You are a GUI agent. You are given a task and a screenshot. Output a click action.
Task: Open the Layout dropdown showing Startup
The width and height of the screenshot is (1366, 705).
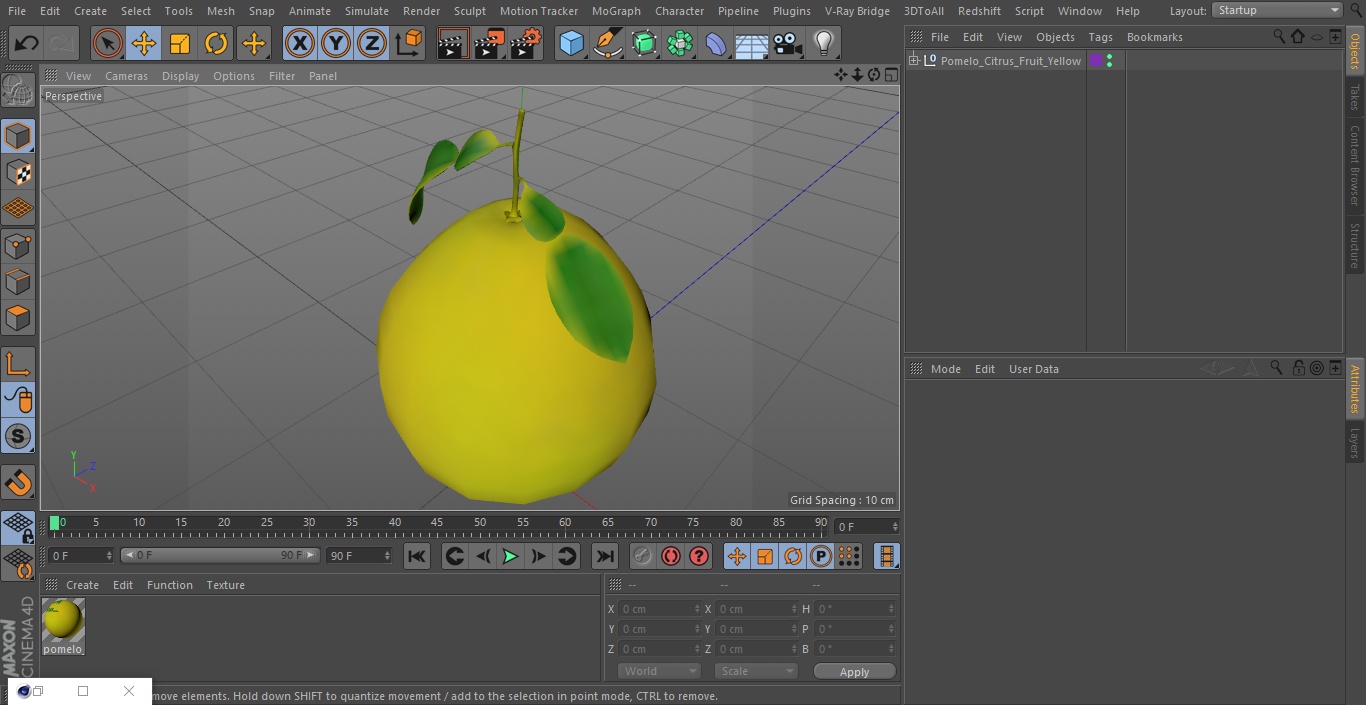[x=1278, y=10]
